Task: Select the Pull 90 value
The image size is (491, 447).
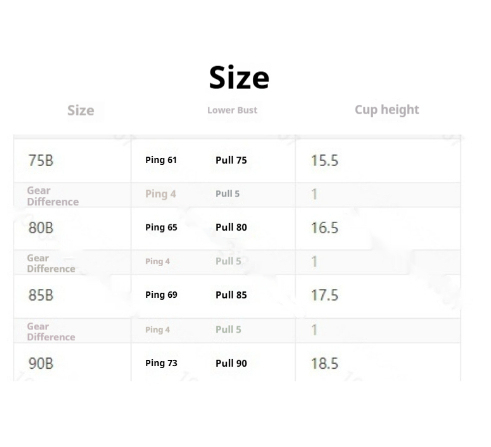Action: click(x=231, y=363)
